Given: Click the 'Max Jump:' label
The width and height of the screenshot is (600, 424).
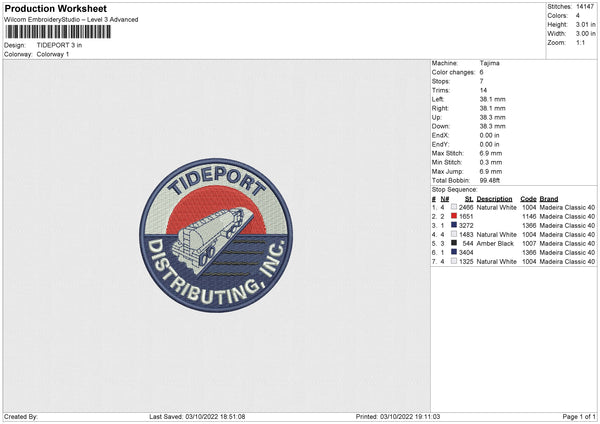Looking at the screenshot, I should pos(448,172).
